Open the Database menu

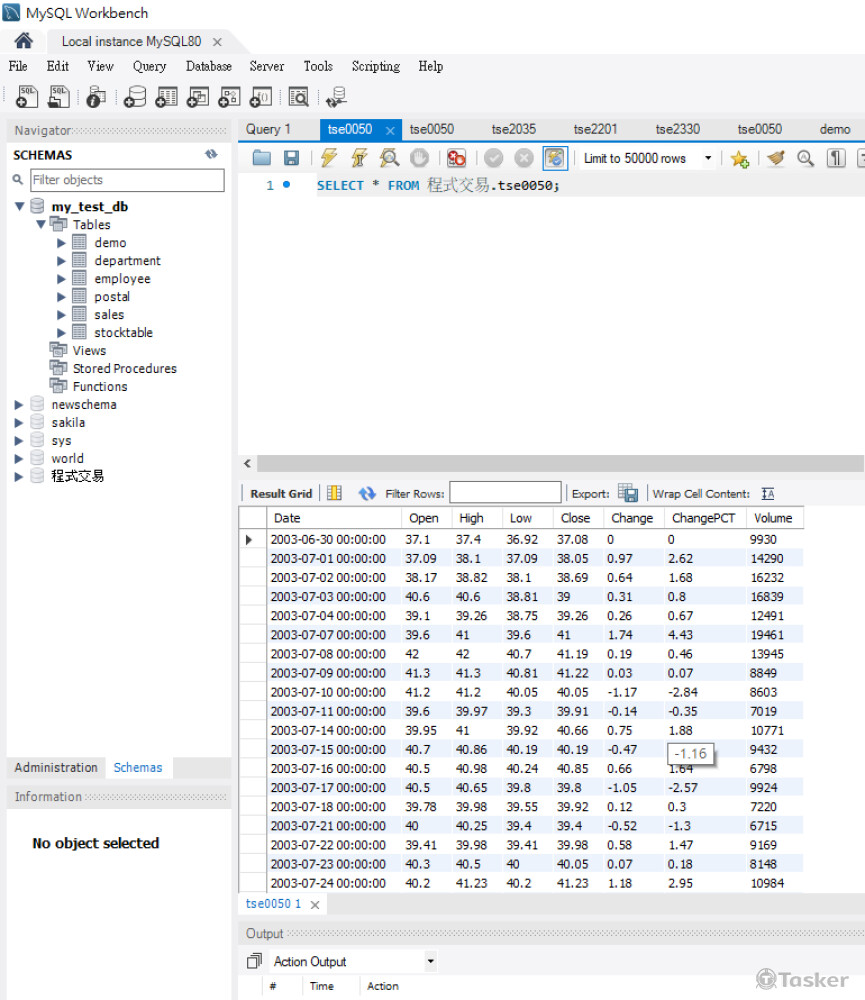(x=208, y=66)
